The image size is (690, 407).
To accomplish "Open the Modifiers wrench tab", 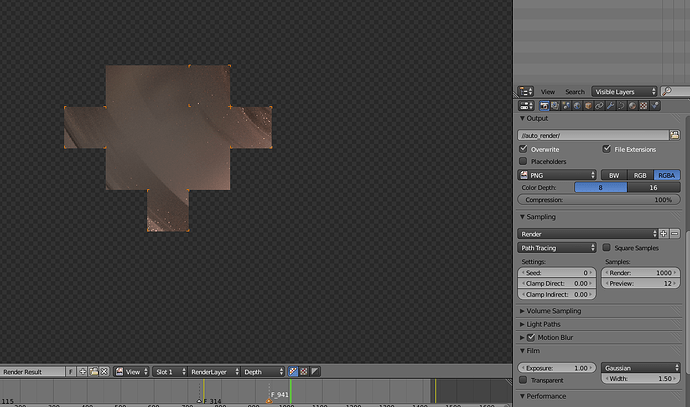I will click(x=610, y=106).
